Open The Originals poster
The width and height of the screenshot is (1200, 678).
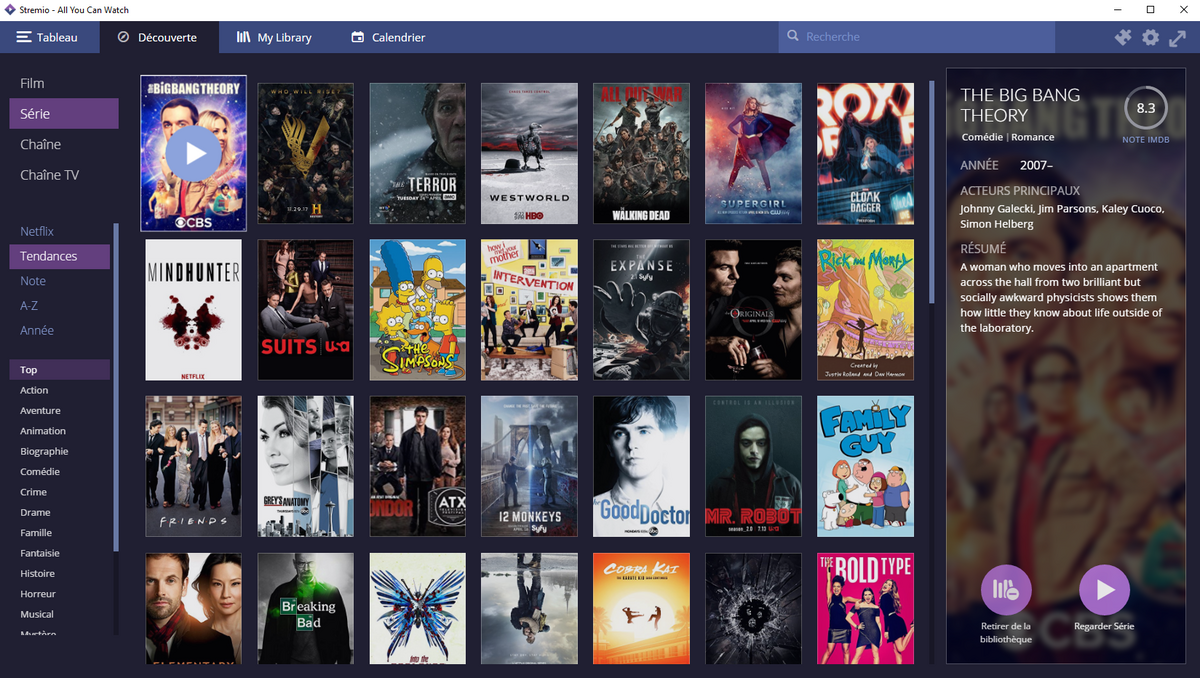pos(753,310)
